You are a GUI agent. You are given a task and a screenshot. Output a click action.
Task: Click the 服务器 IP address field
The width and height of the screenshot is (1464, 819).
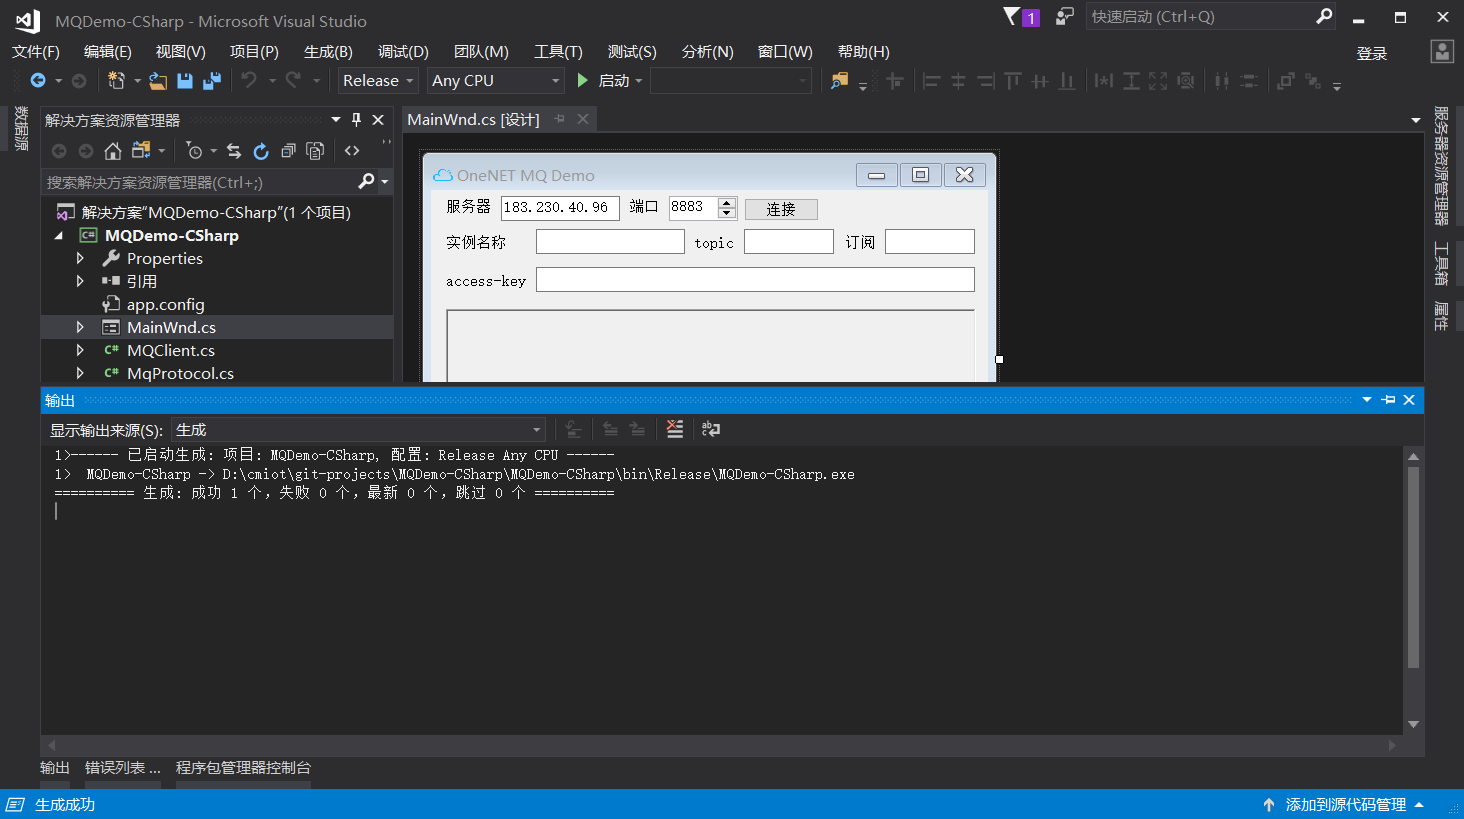(x=560, y=208)
